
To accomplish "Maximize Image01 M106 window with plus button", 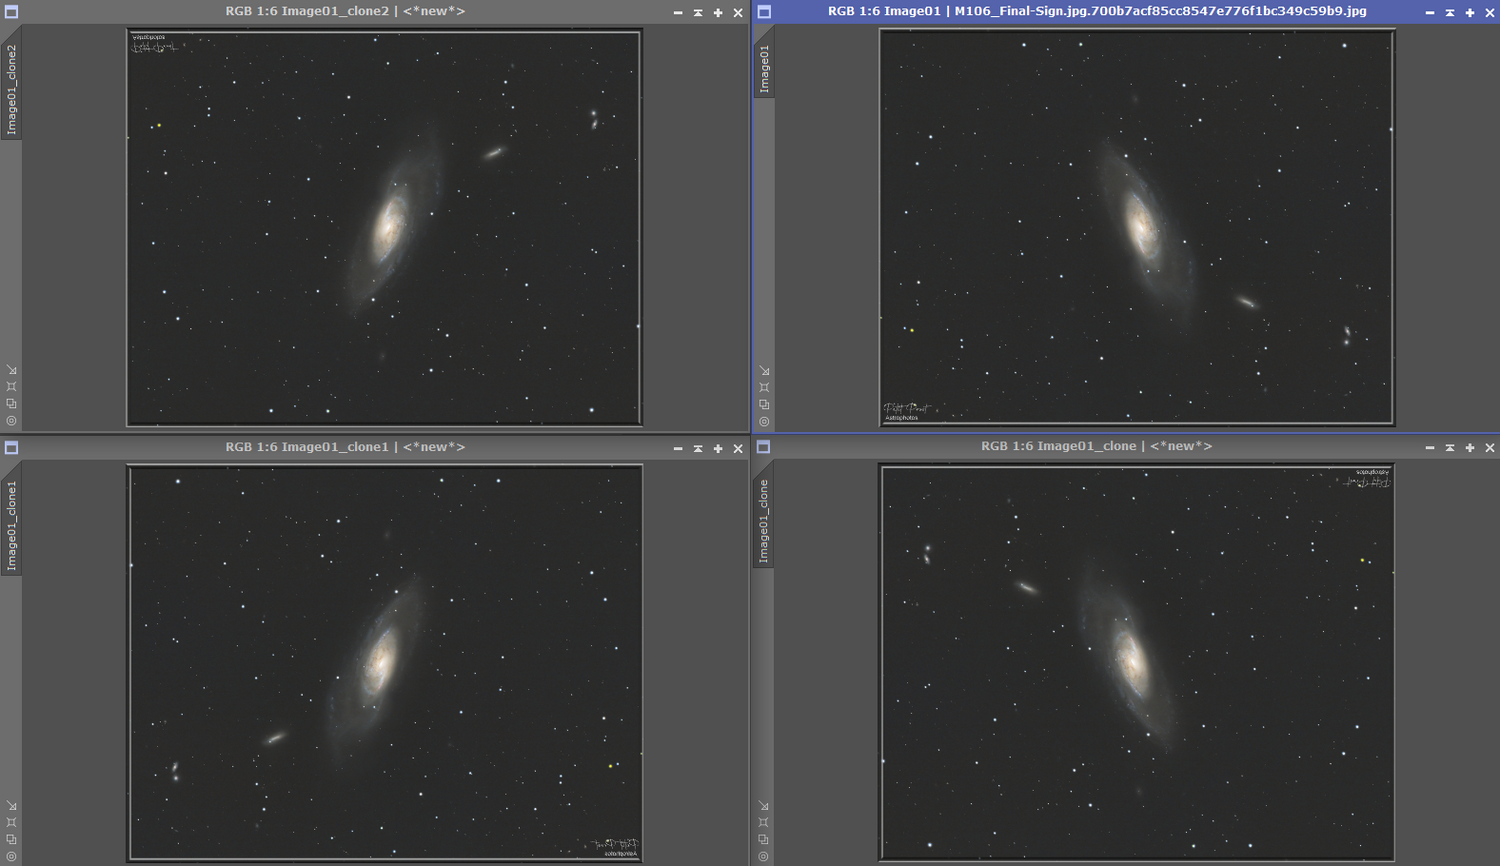I will 1470,13.
